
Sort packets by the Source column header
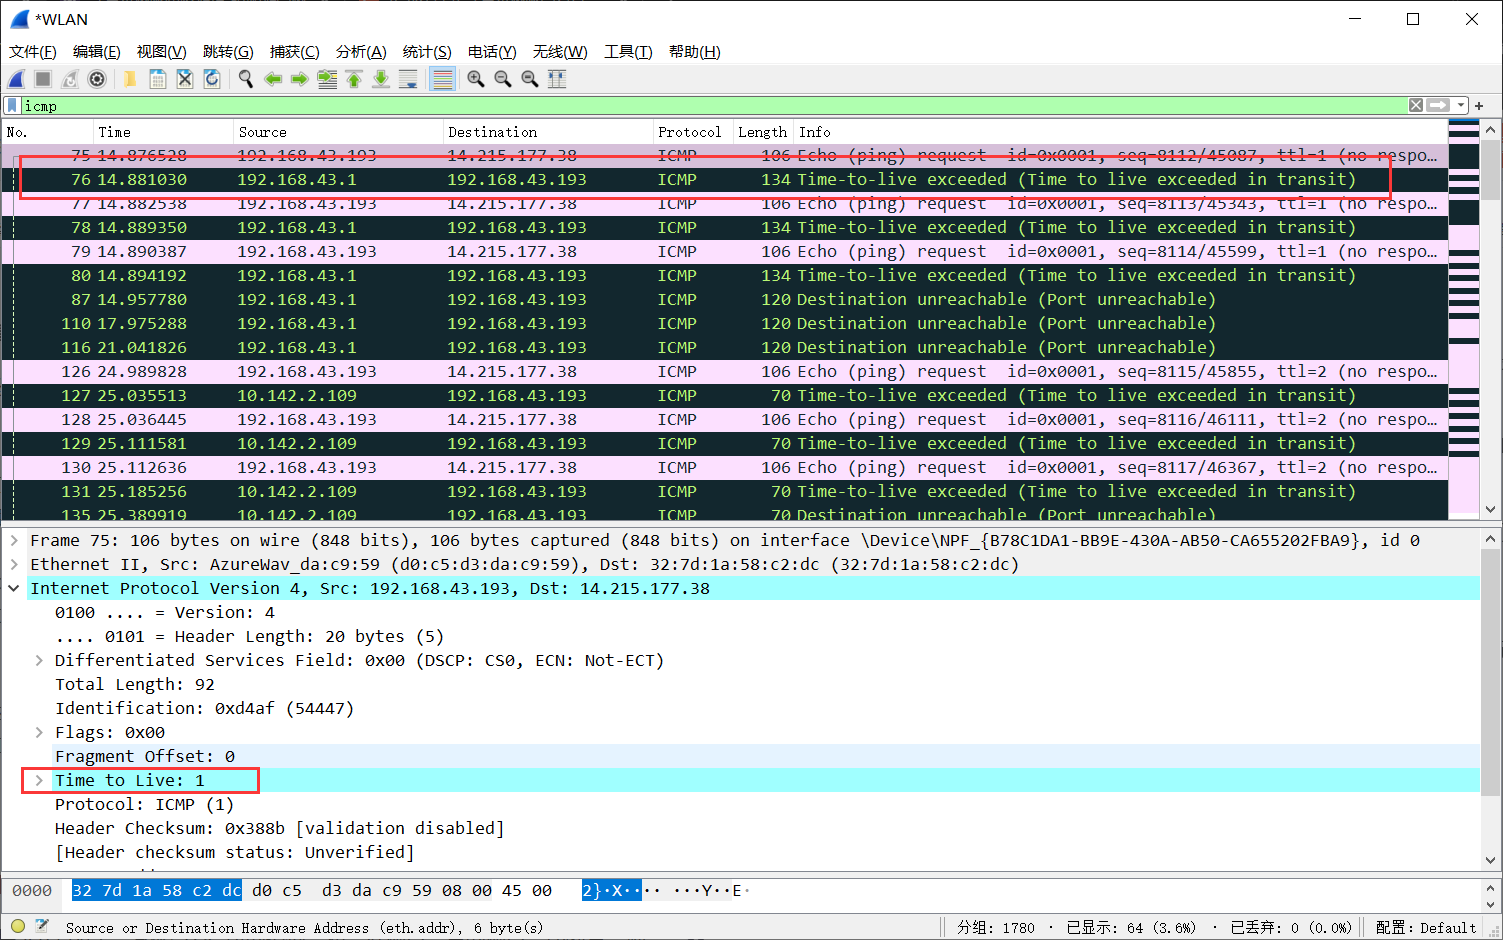(x=338, y=132)
